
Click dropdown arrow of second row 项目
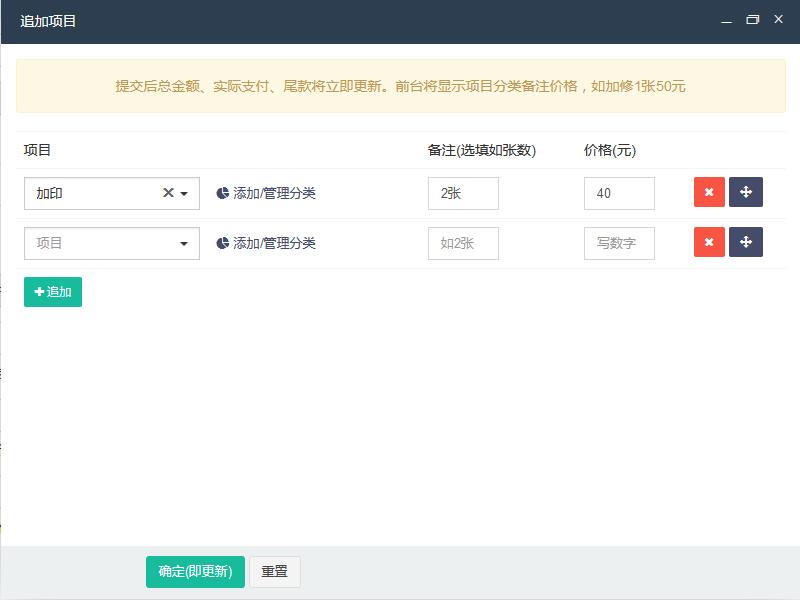(x=184, y=244)
